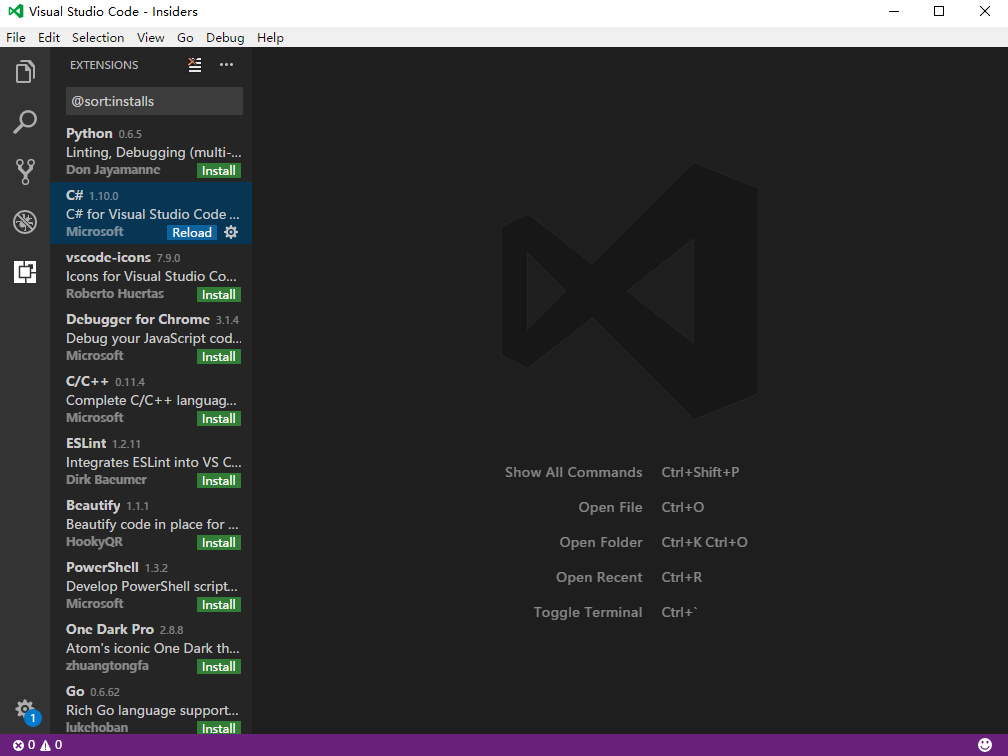Open the Explorer view in activity bar
1008x756 pixels.
coord(25,71)
